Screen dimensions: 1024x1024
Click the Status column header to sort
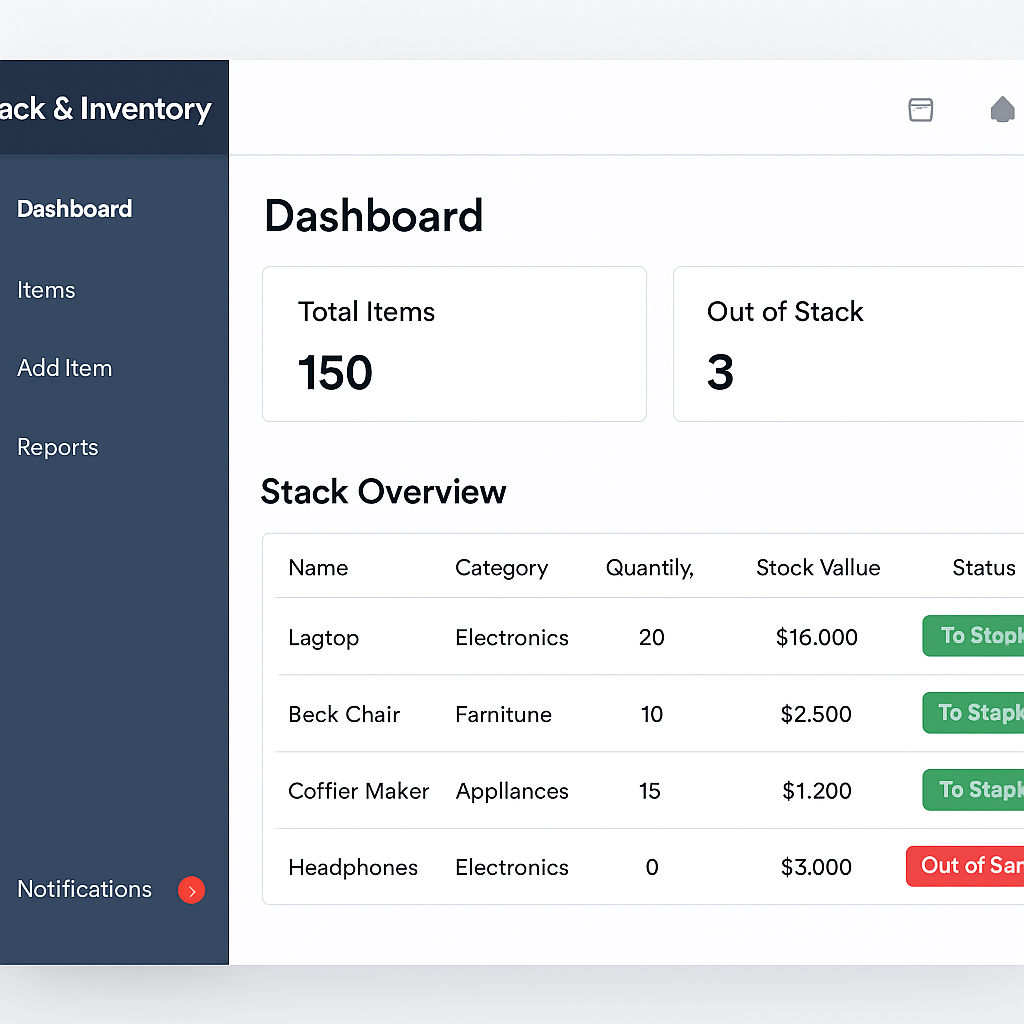[983, 567]
